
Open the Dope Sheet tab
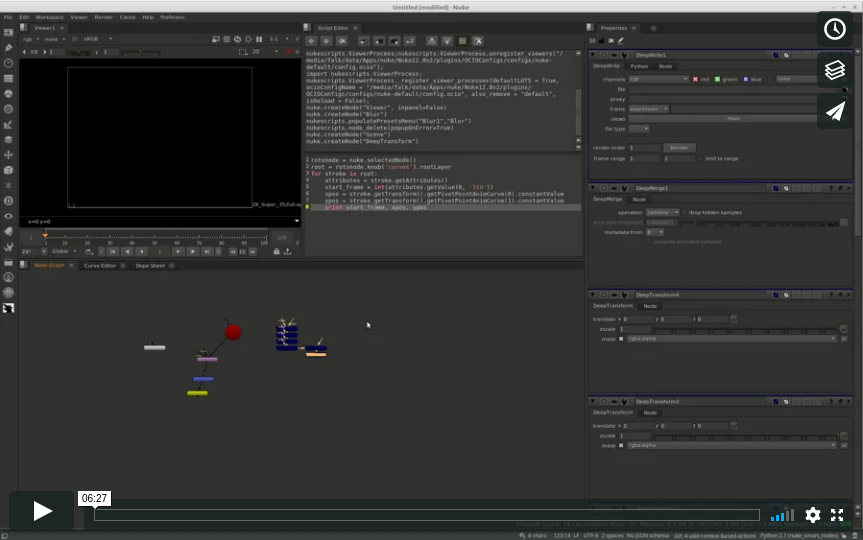(x=150, y=266)
